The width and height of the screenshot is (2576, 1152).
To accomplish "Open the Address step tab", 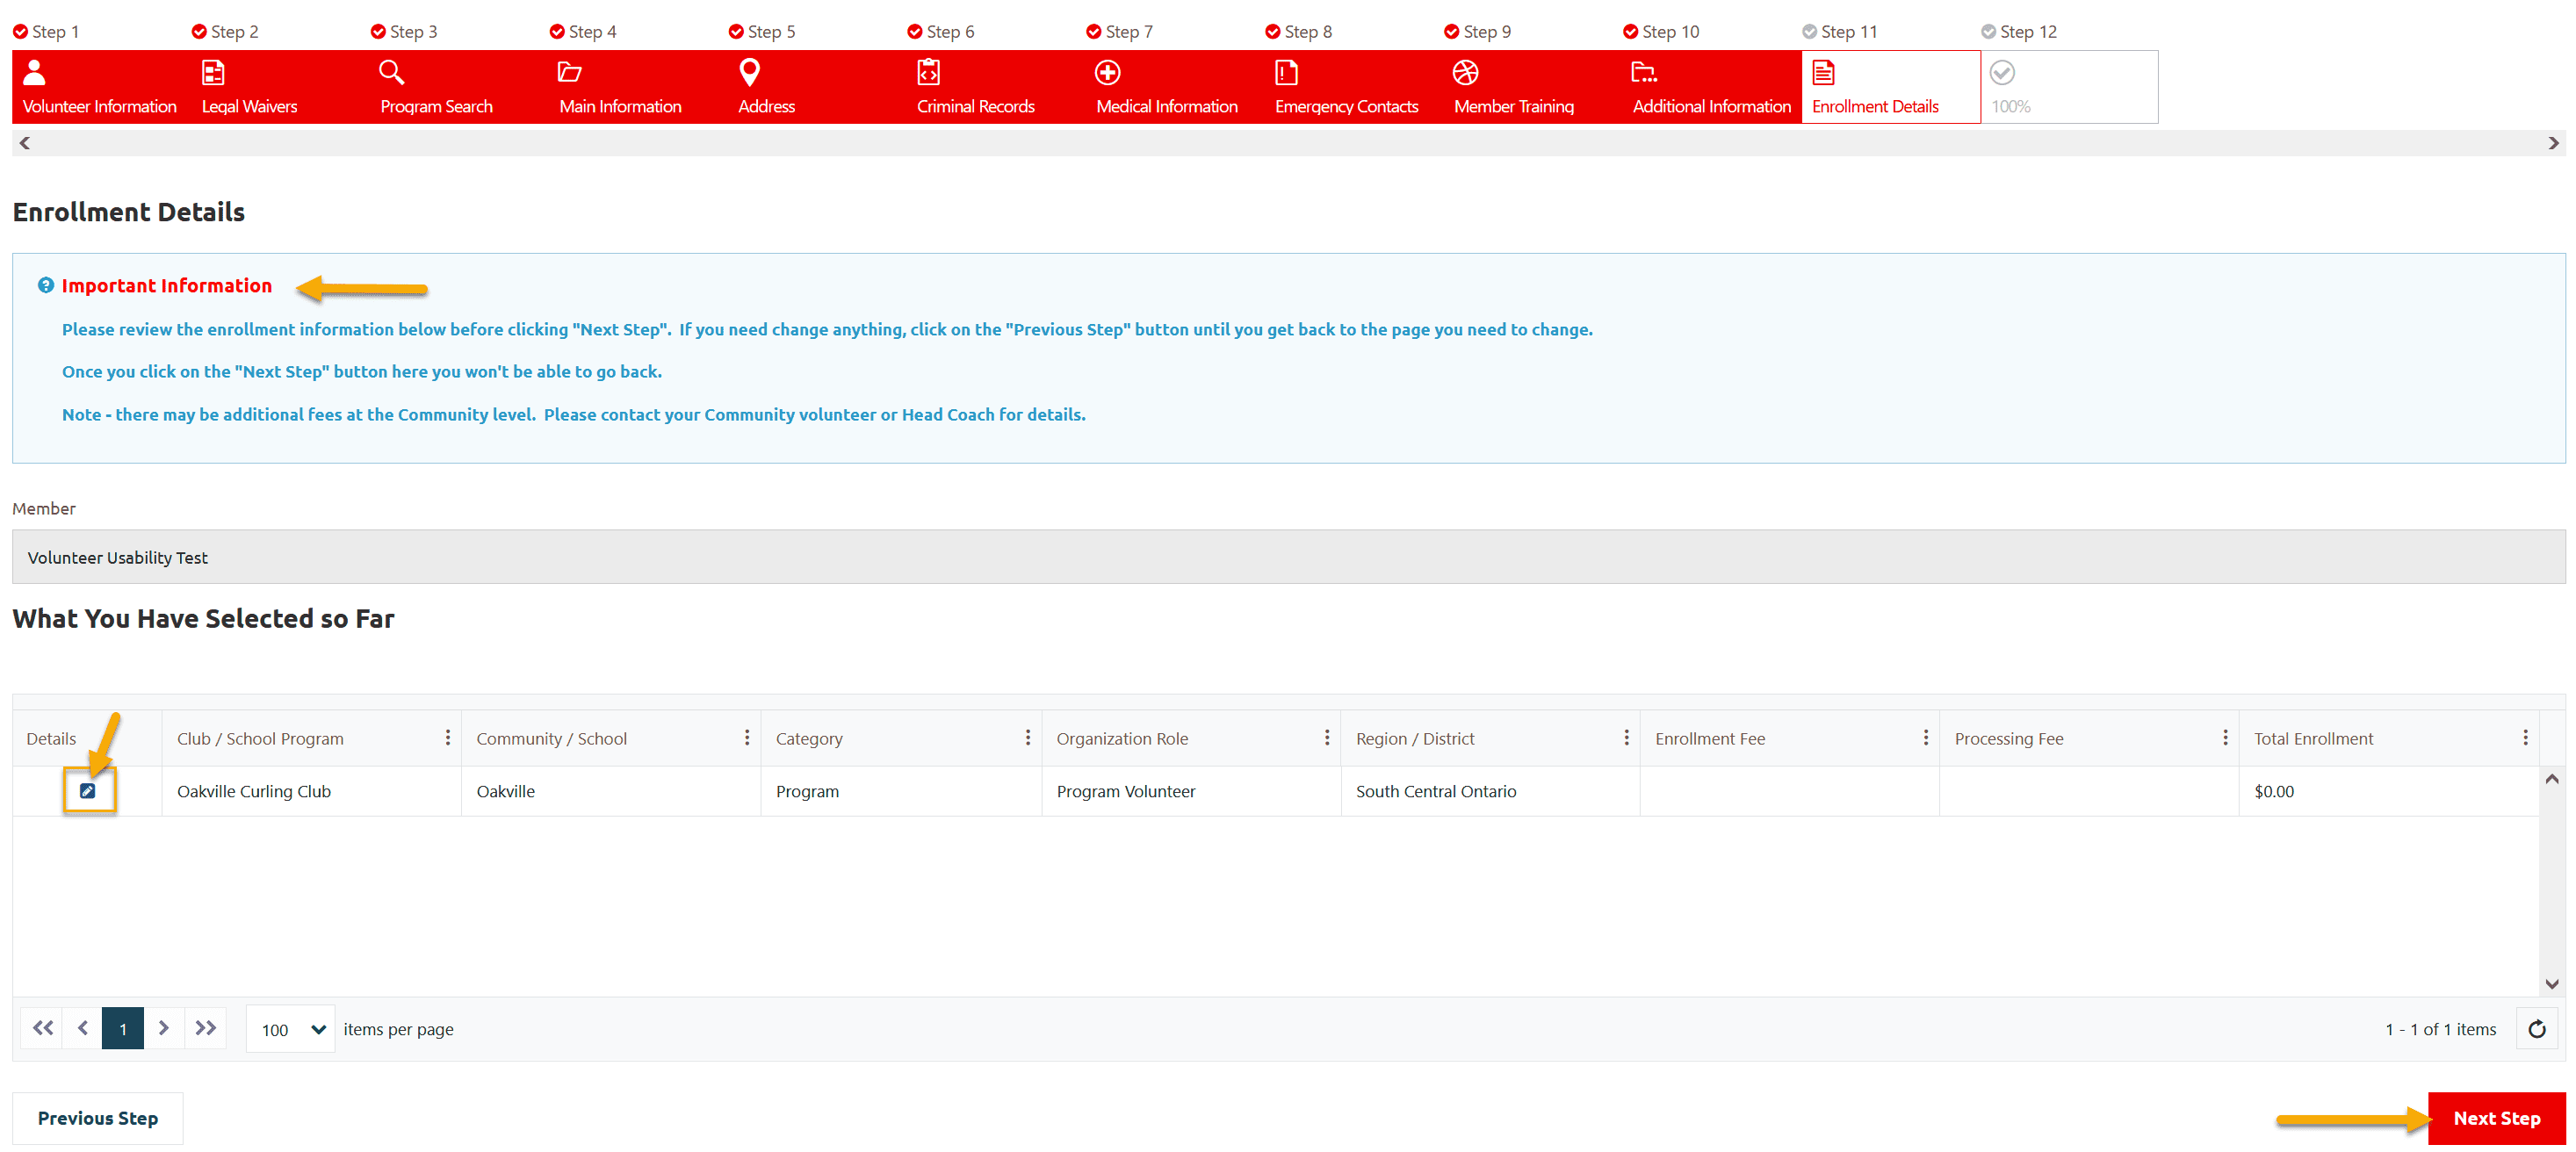I will pyautogui.click(x=817, y=87).
